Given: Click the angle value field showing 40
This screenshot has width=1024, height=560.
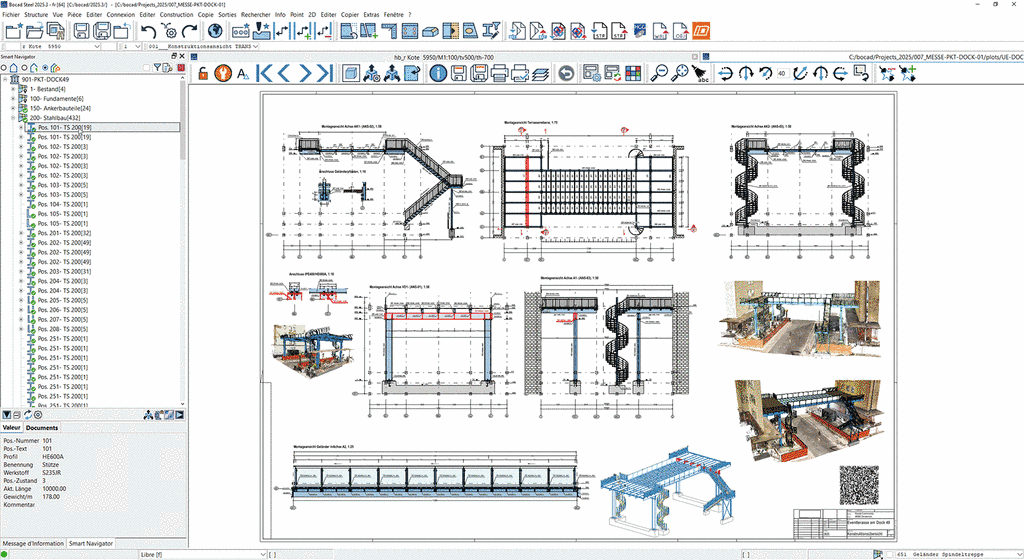Looking at the screenshot, I should click(782, 73).
